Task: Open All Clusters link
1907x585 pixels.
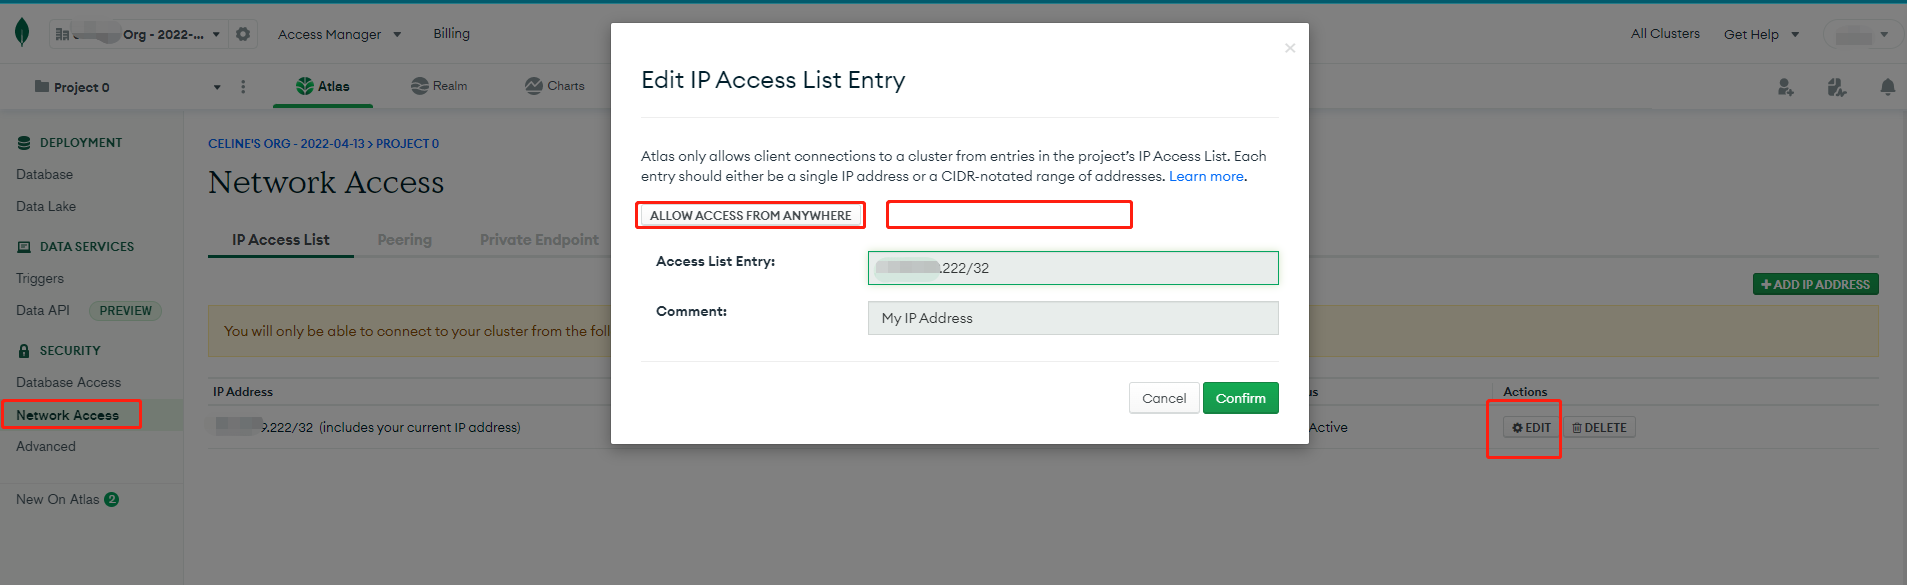Action: [1665, 34]
